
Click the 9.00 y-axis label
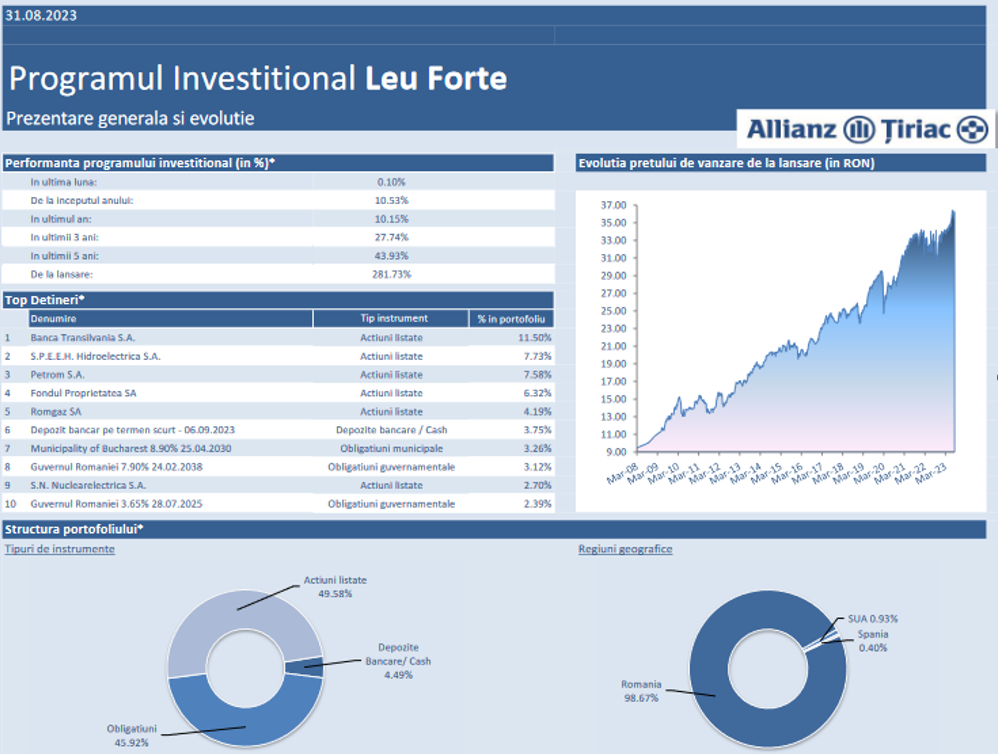coord(616,452)
